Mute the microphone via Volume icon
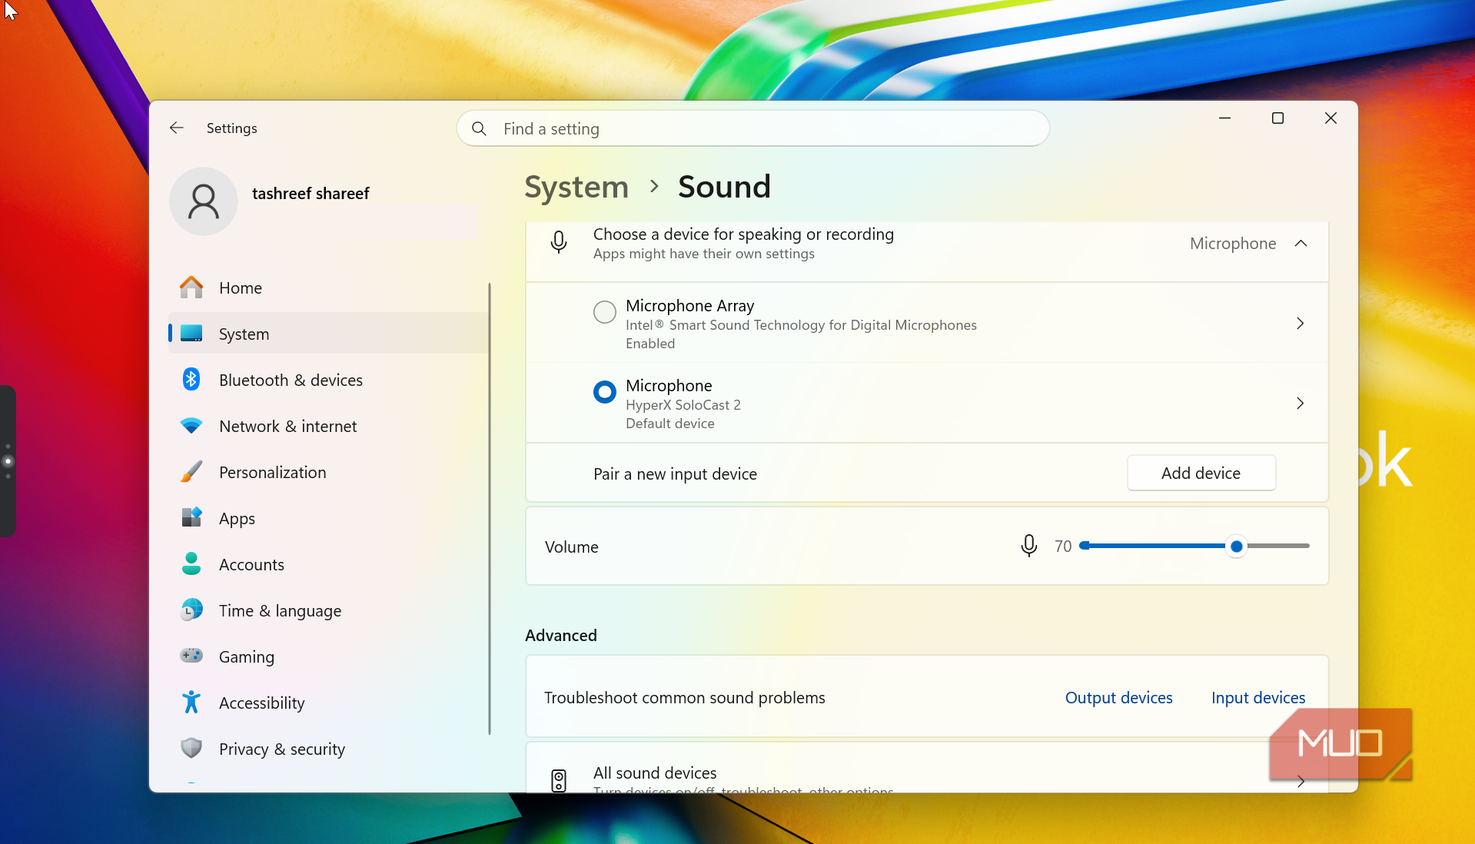This screenshot has width=1475, height=844. coord(1029,546)
